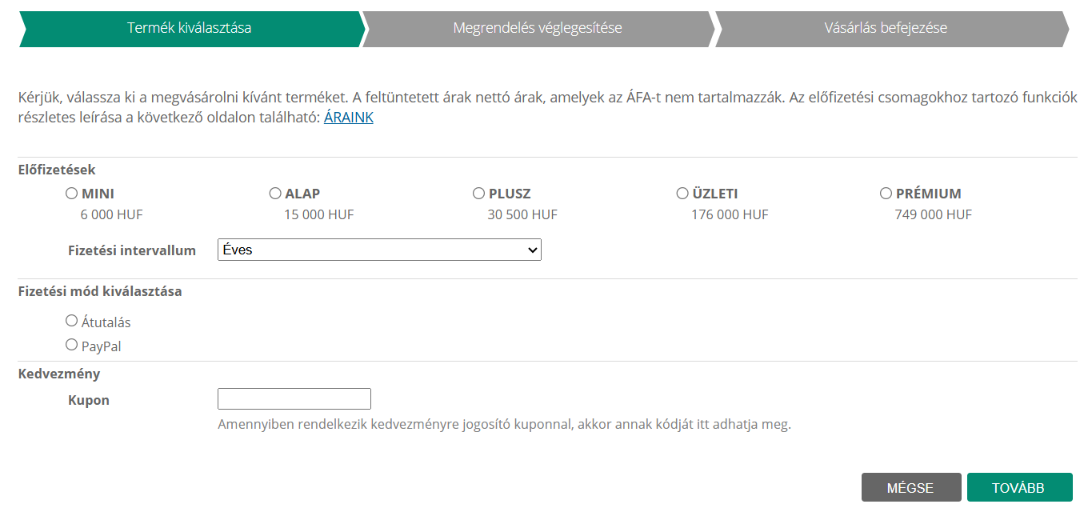Select the MINI subscription radio button
Image resolution: width=1080 pixels, height=512 pixels.
tap(72, 194)
